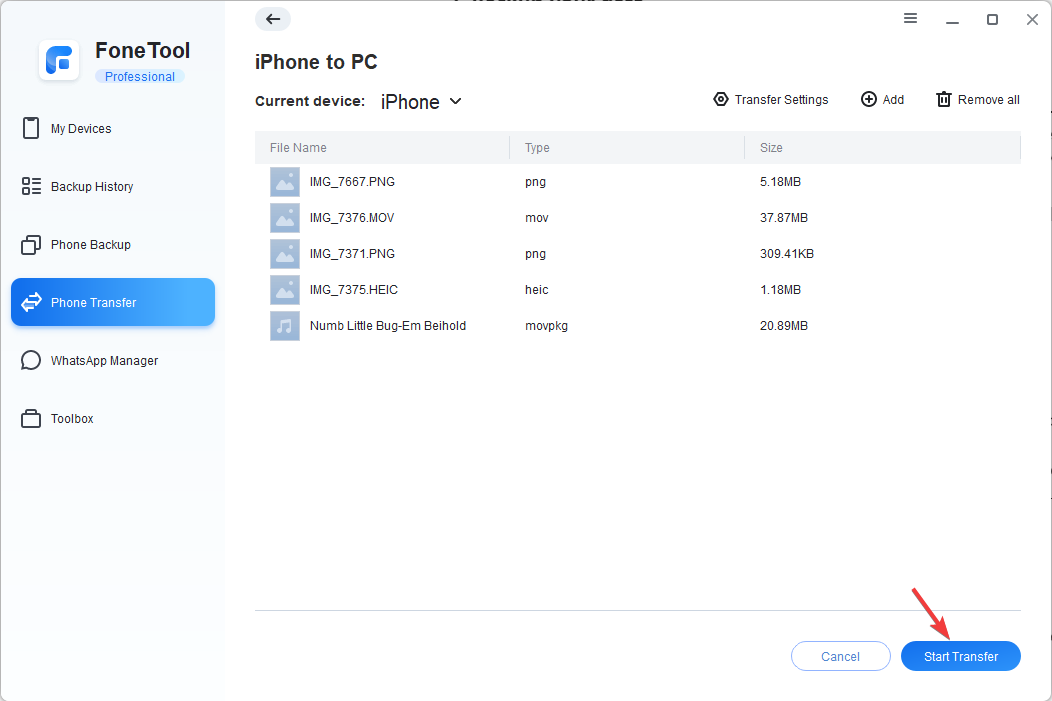Switch to Phone Backup section
The width and height of the screenshot is (1052, 701).
point(113,245)
